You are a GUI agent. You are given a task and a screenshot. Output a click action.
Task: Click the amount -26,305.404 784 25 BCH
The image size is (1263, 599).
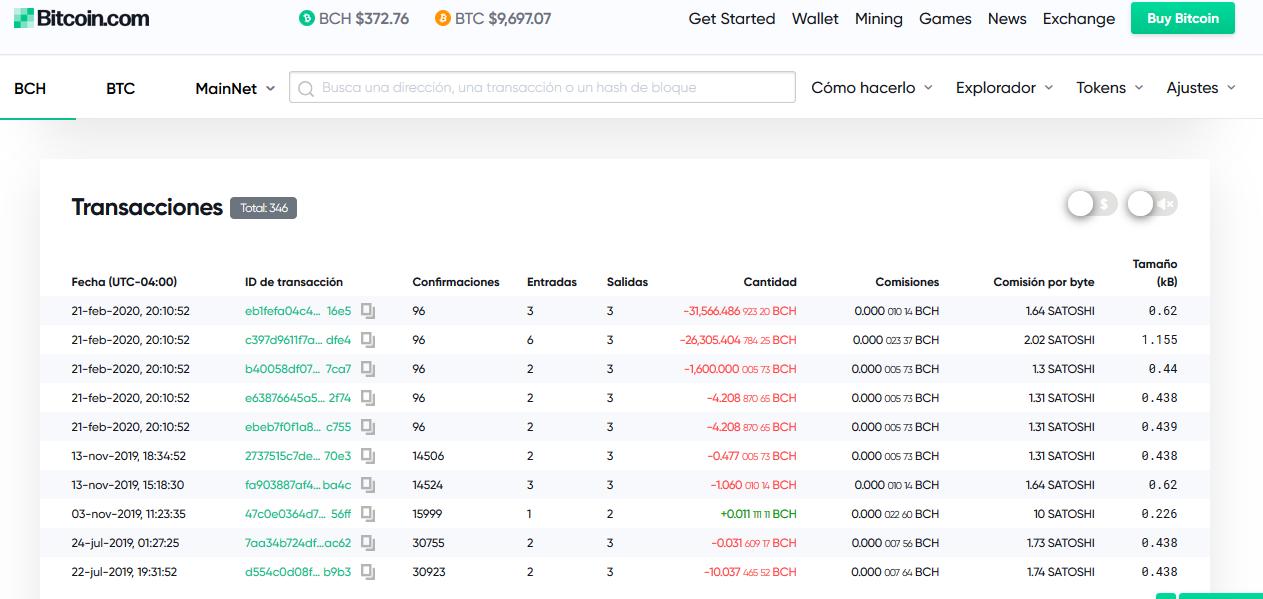pos(740,340)
